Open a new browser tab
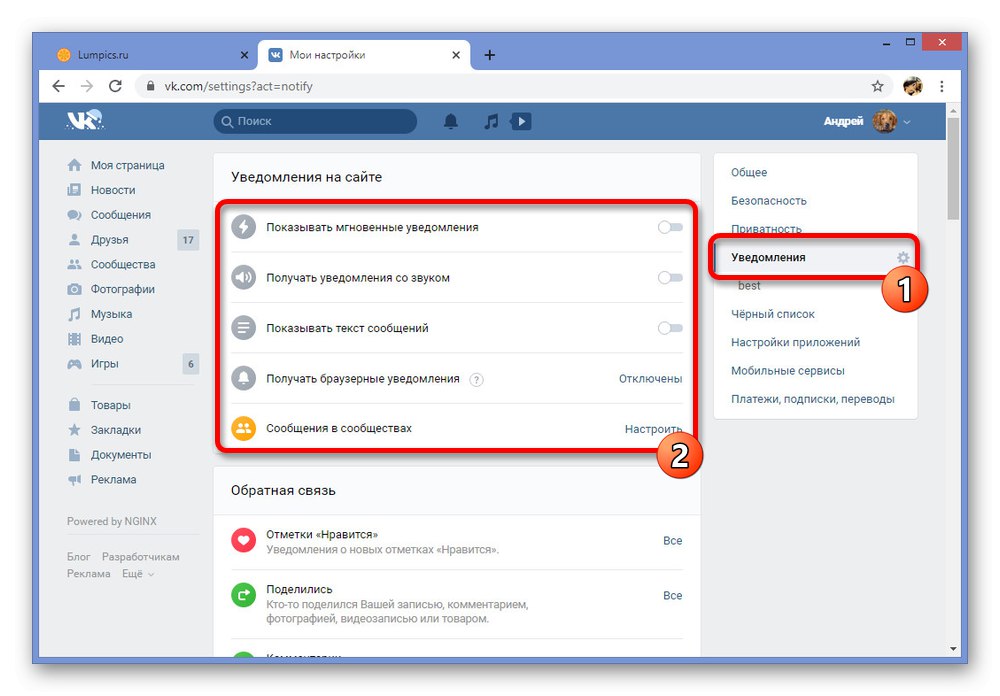Viewport: 1000px width, 696px height. point(489,55)
